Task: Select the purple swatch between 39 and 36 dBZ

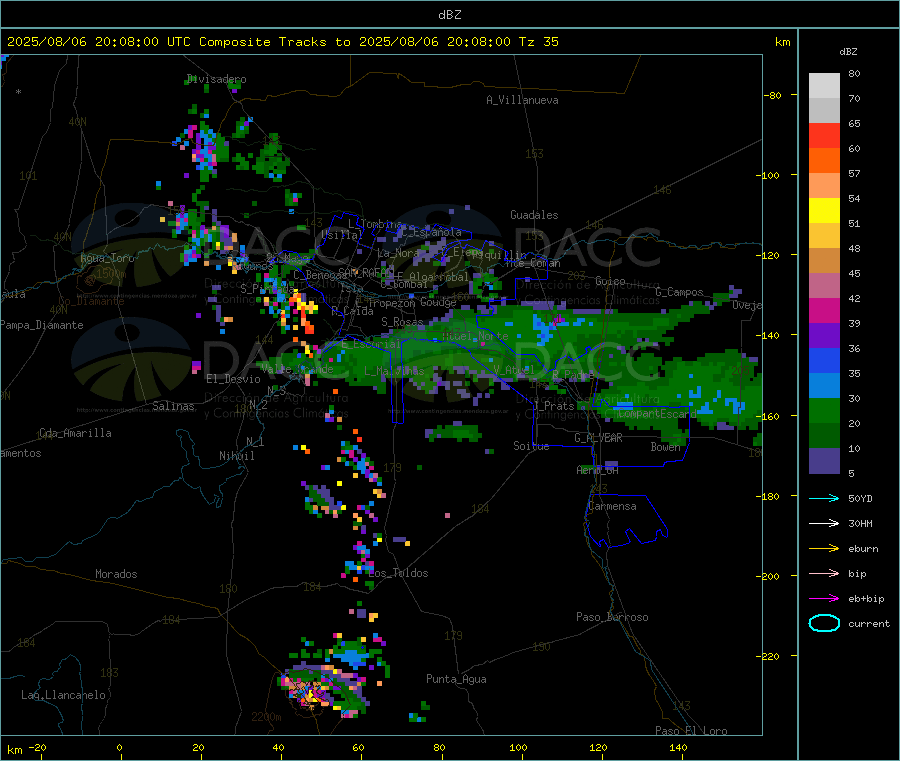Action: (824, 336)
